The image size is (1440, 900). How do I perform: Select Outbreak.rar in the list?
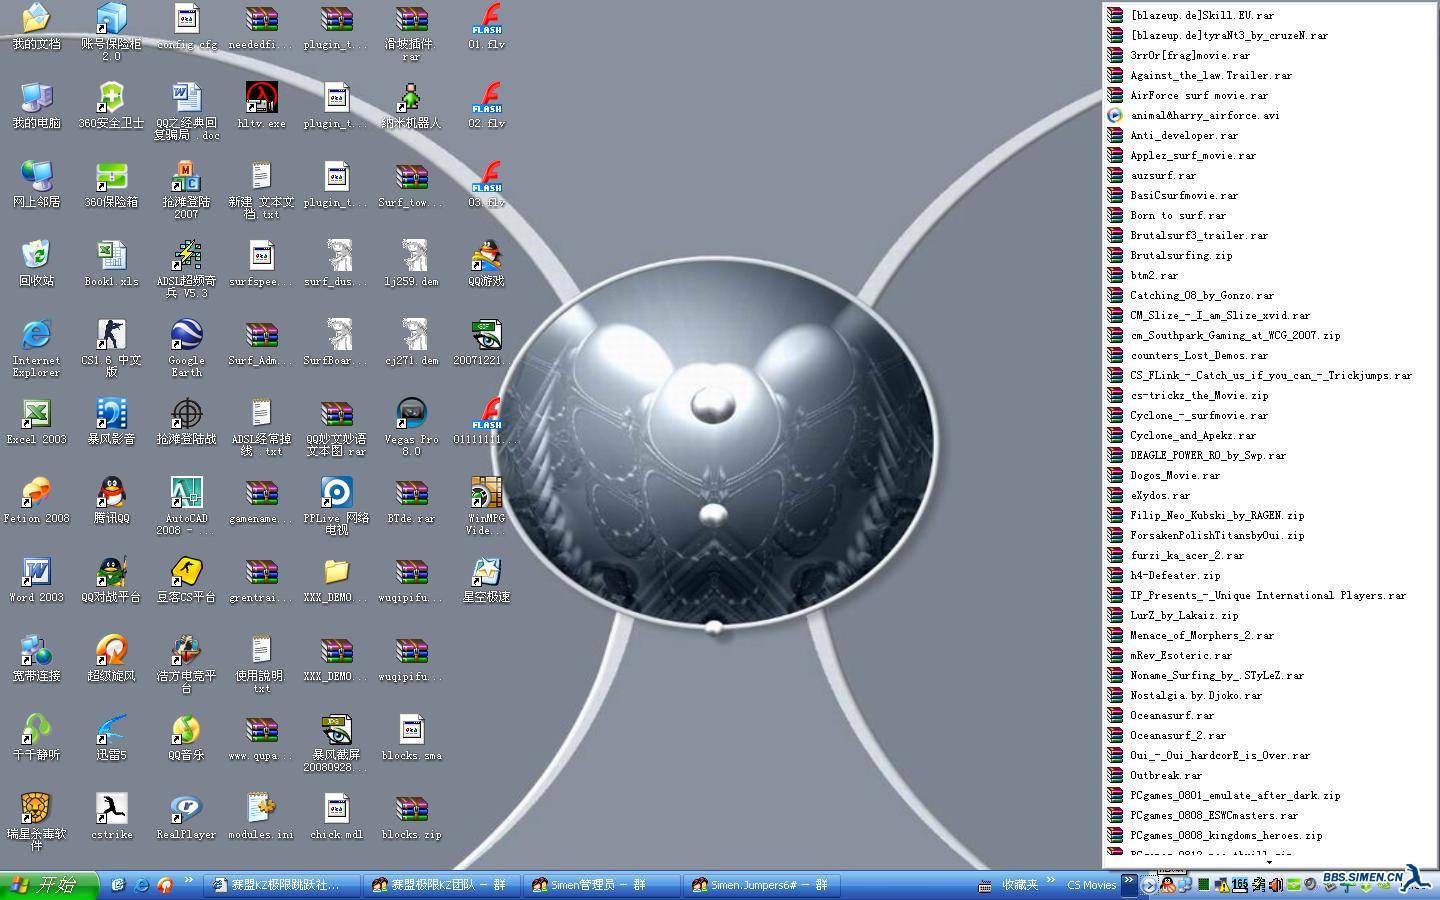click(1268, 775)
